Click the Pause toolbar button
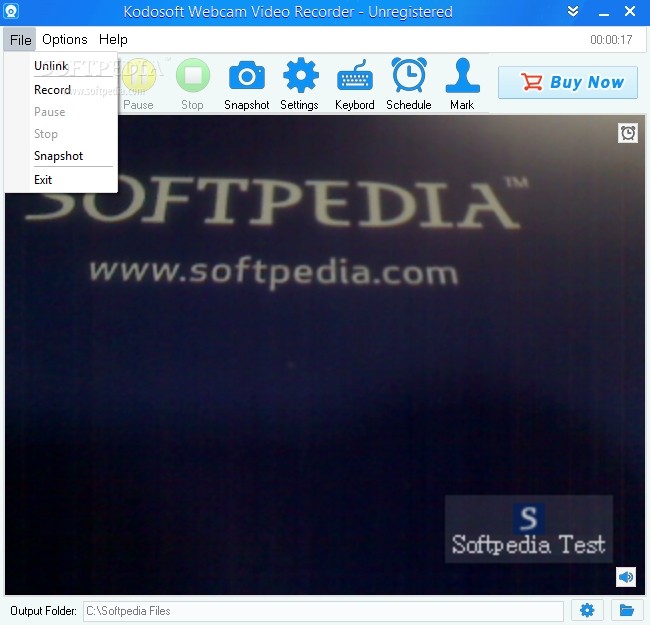650x625 pixels. click(x=138, y=84)
